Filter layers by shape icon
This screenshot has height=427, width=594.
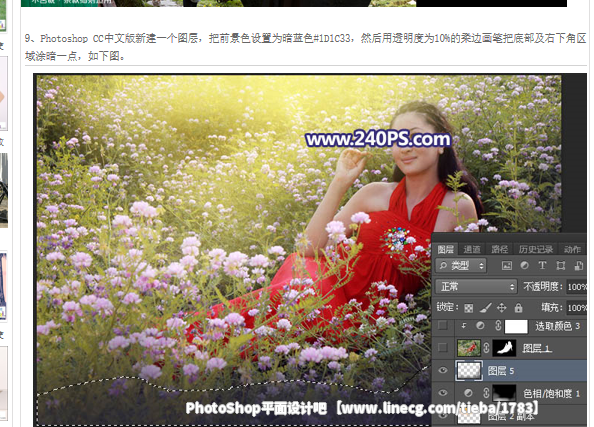coord(561,266)
